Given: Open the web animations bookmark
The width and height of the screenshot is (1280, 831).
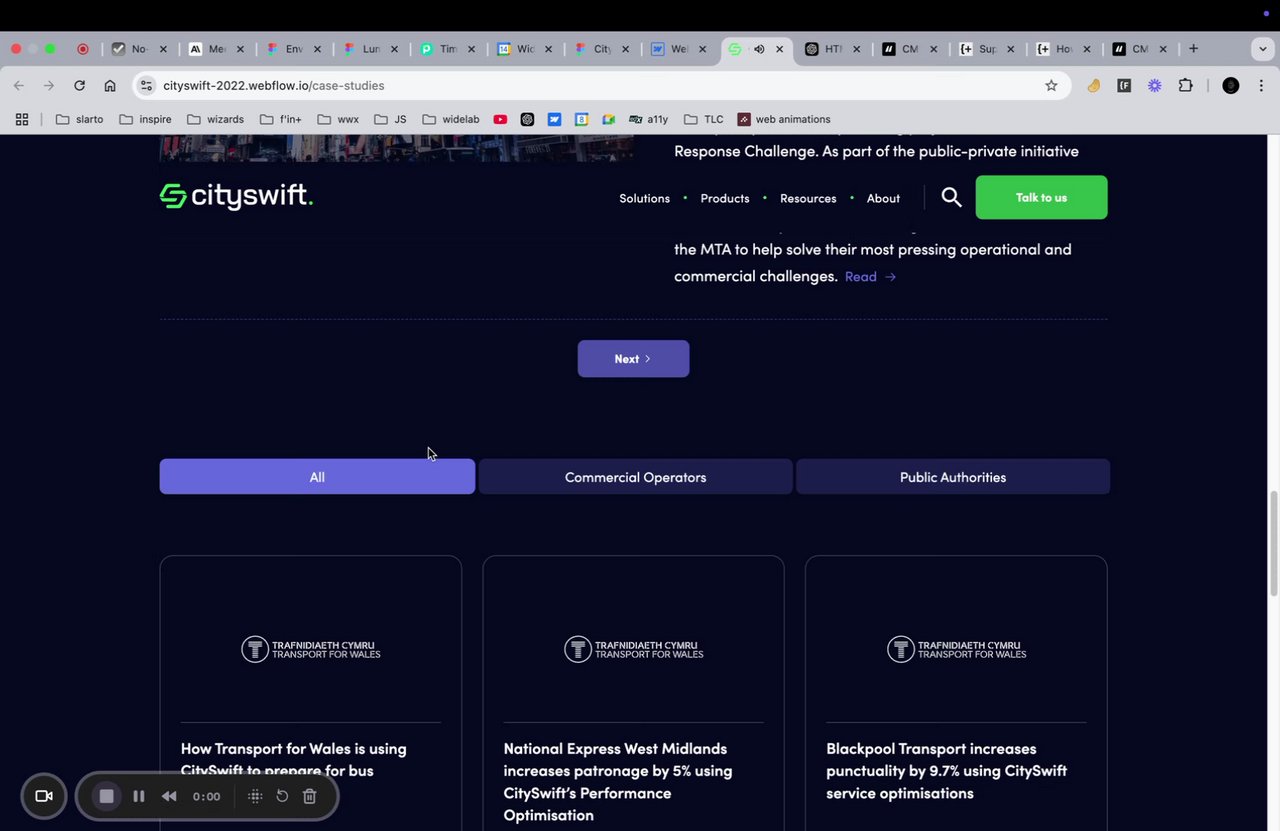Looking at the screenshot, I should point(784,119).
